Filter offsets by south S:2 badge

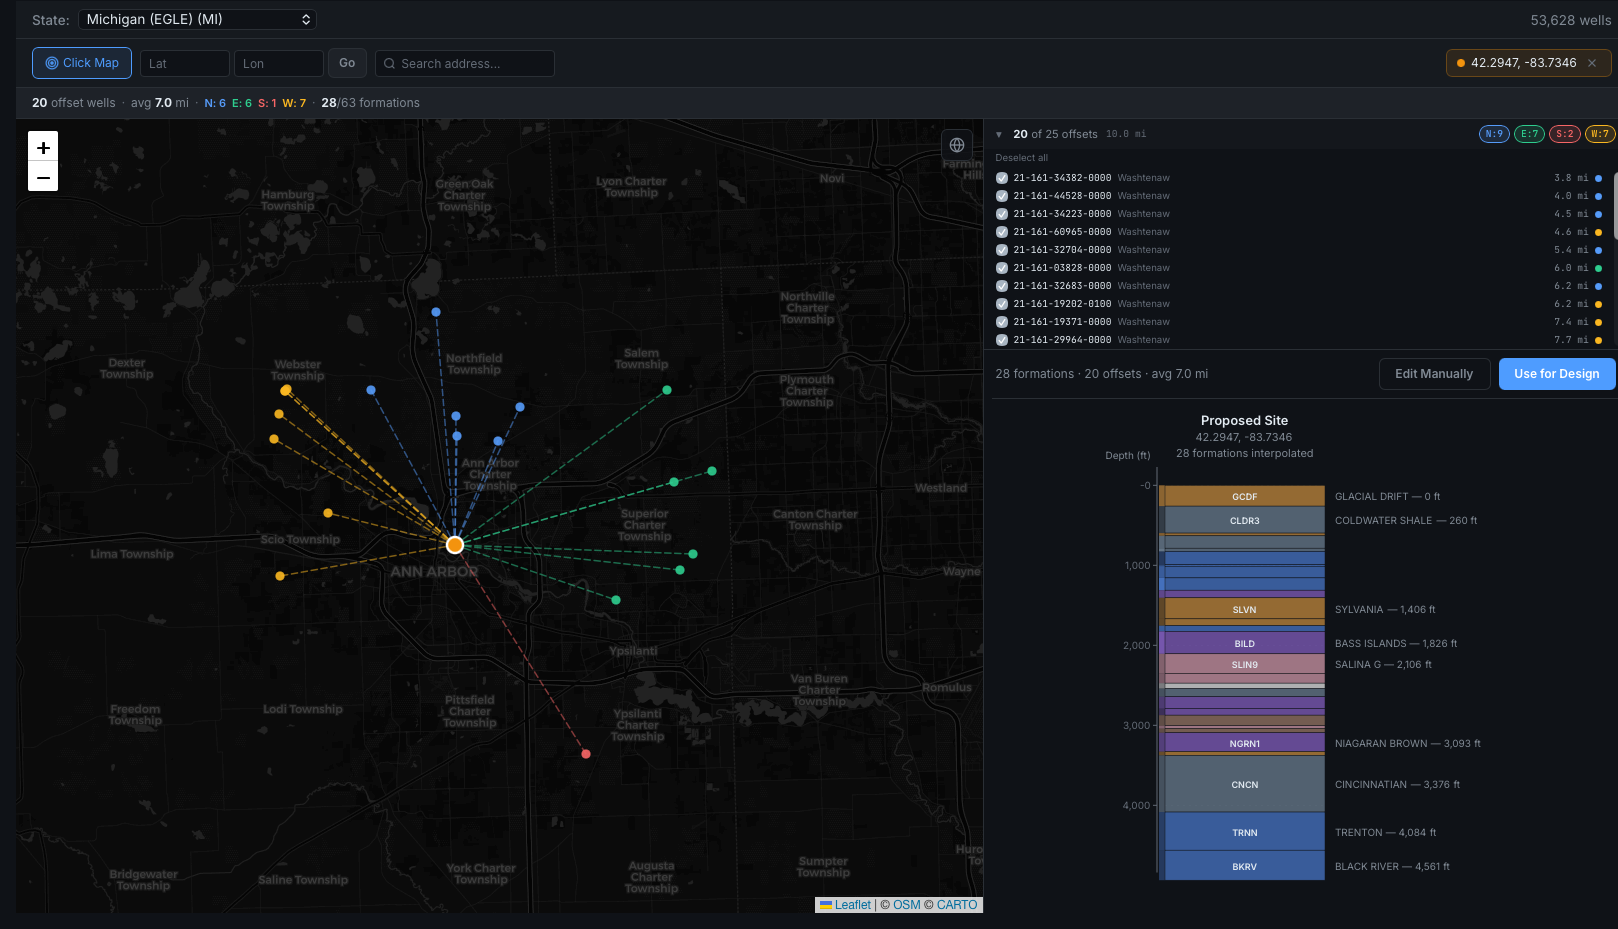pyautogui.click(x=1564, y=134)
